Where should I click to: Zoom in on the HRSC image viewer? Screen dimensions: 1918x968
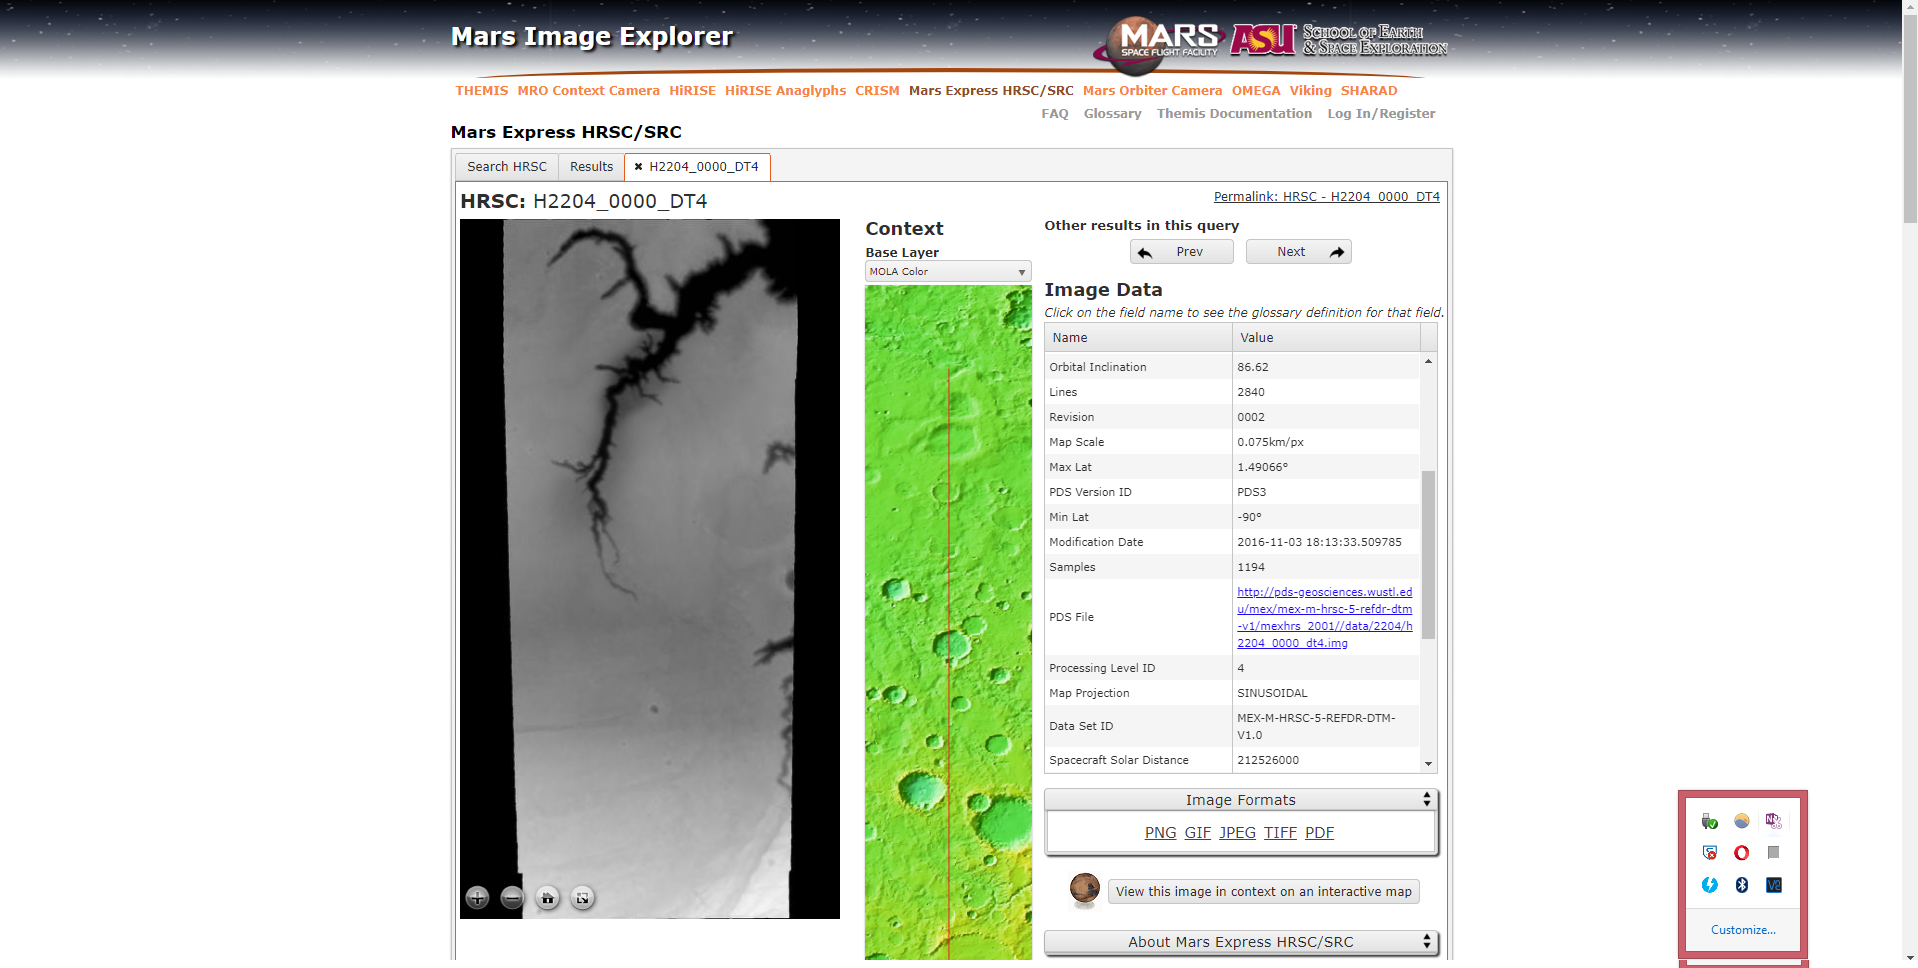pos(478,898)
